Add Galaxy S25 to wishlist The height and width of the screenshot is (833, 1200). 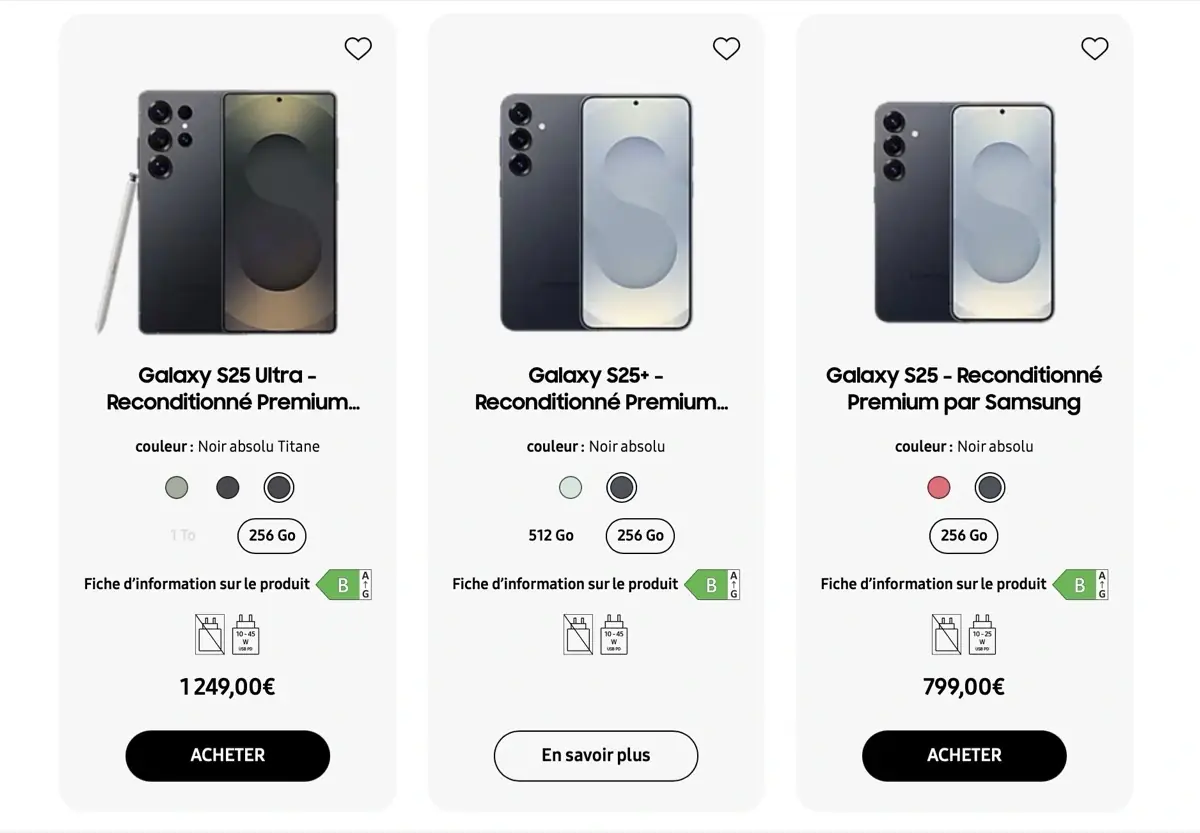point(1094,48)
